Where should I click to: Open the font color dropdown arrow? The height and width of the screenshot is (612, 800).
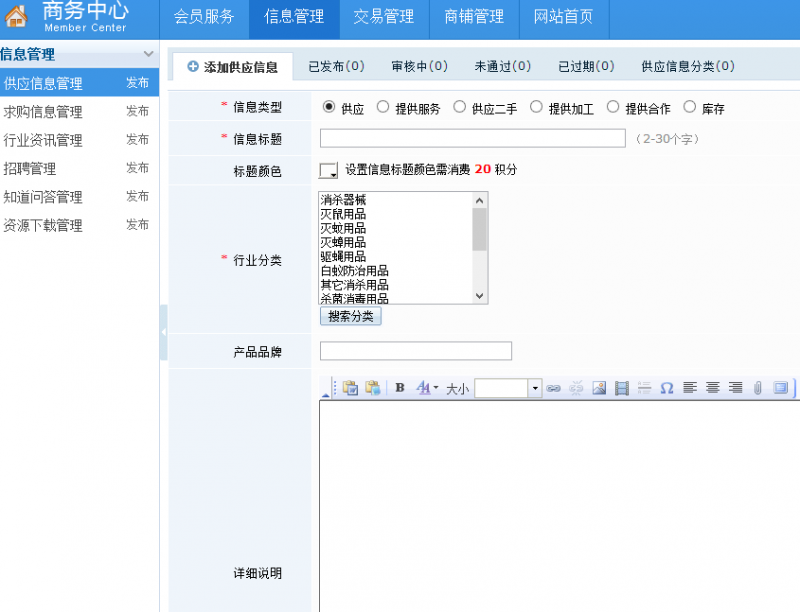436,388
